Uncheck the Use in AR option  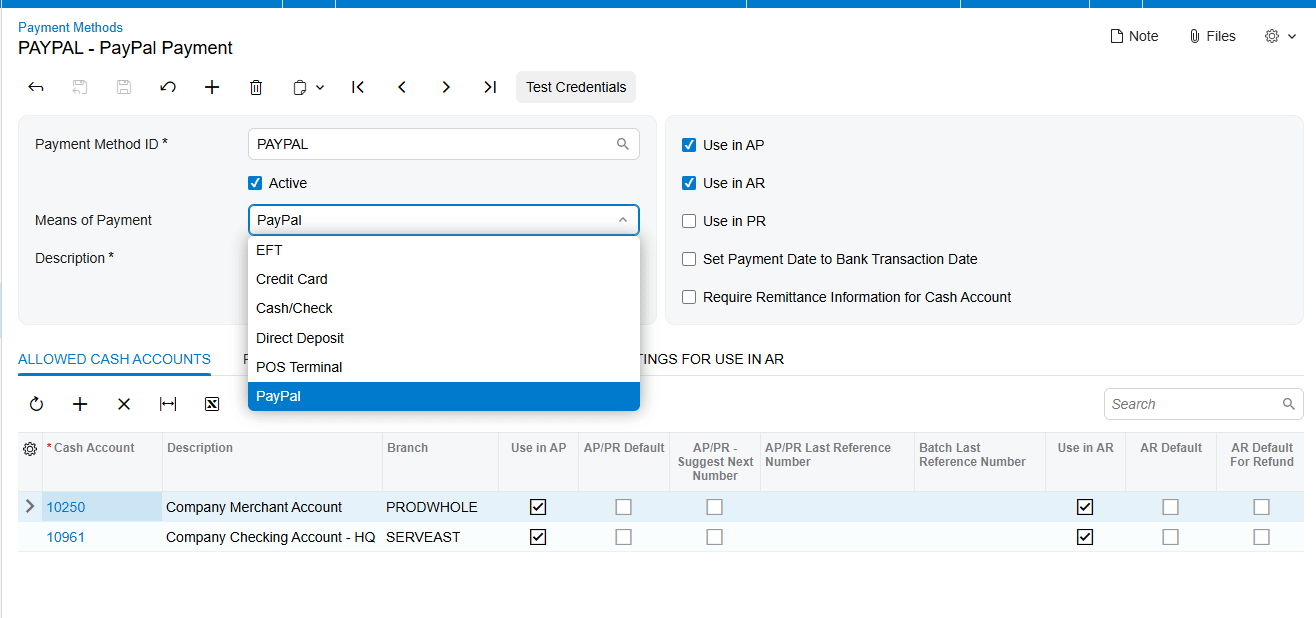coord(689,183)
